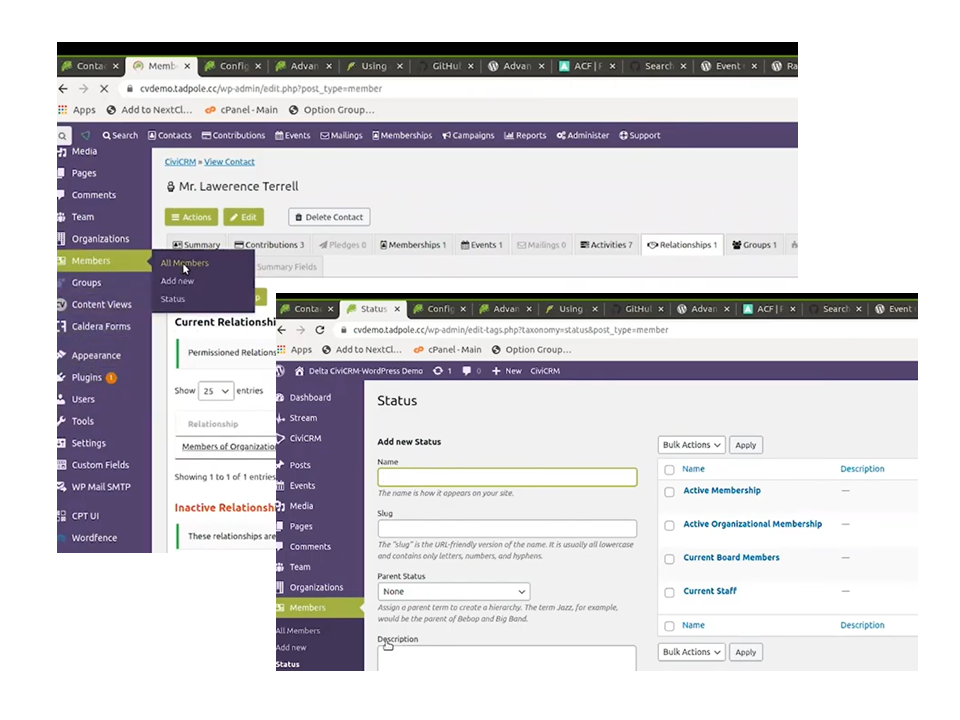960x720 pixels.
Task: Open the Parent Status None dropdown
Action: [x=454, y=592]
